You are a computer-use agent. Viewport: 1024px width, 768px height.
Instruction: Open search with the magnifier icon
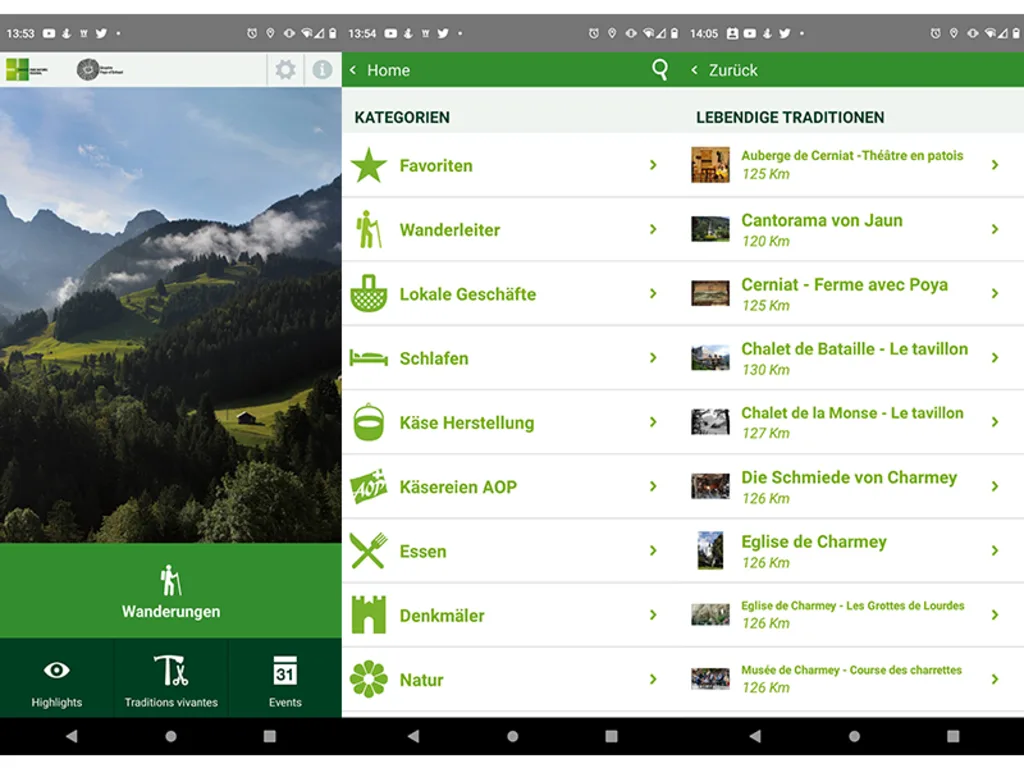coord(660,70)
